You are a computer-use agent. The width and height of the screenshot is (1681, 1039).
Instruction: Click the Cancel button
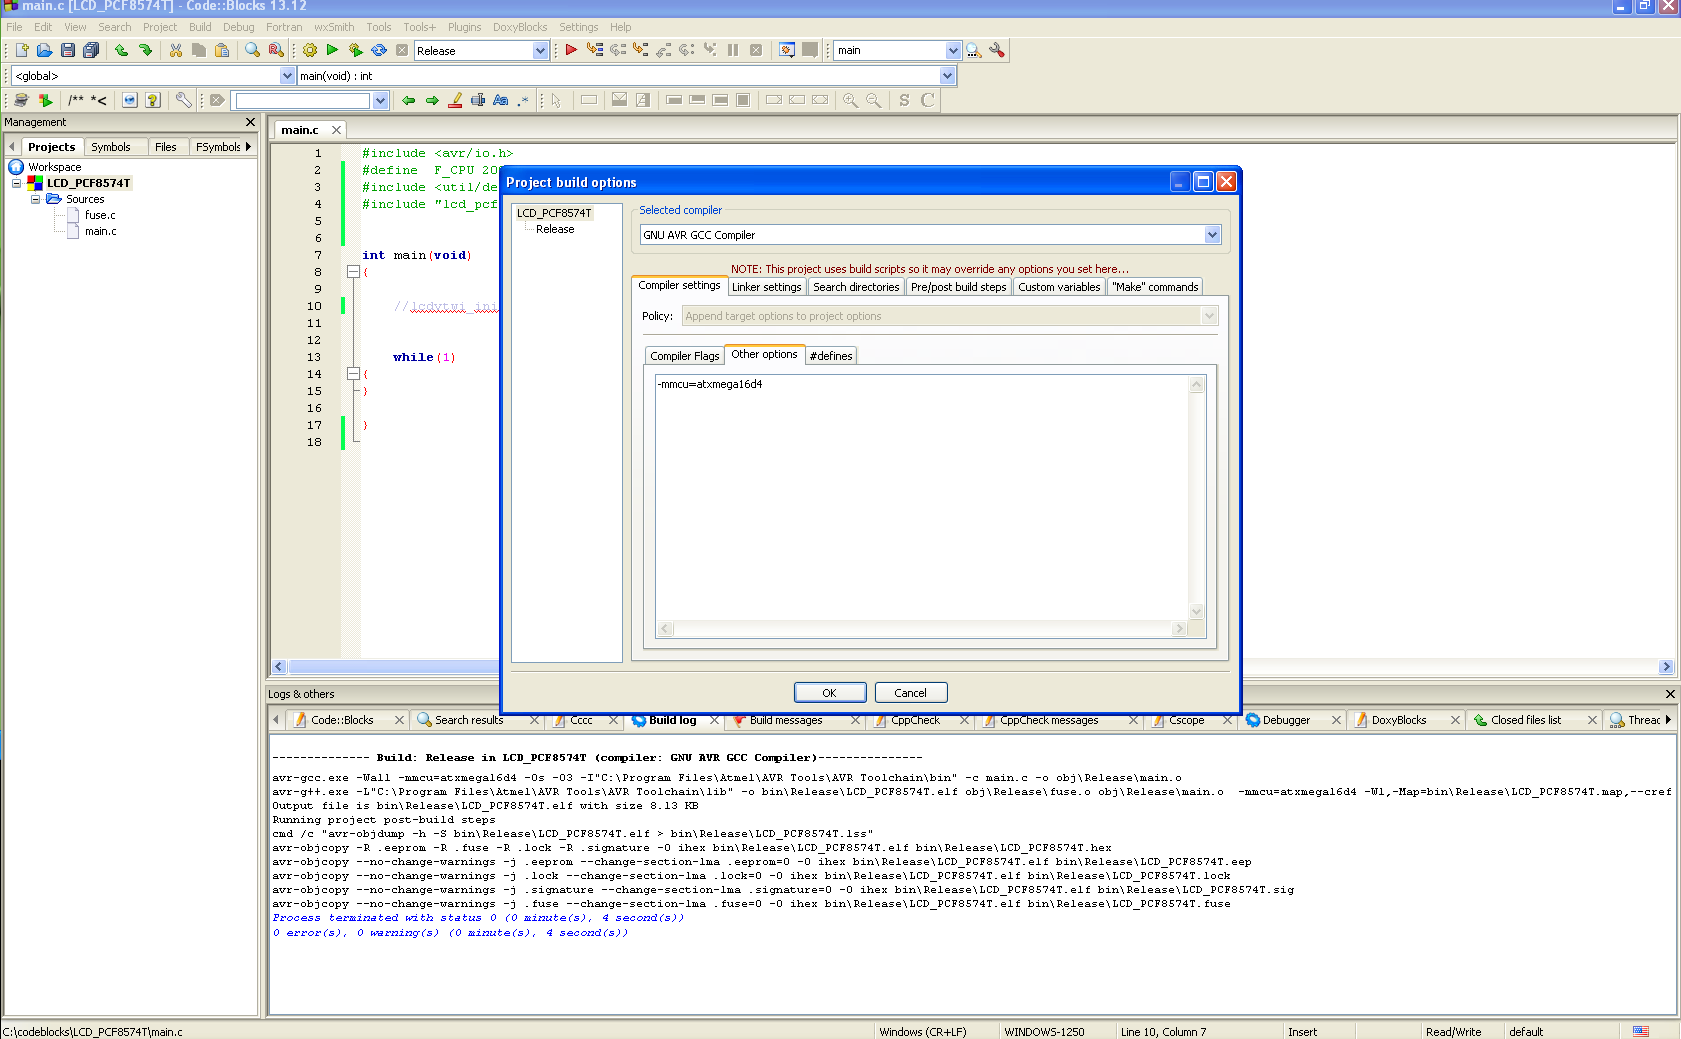pos(910,693)
